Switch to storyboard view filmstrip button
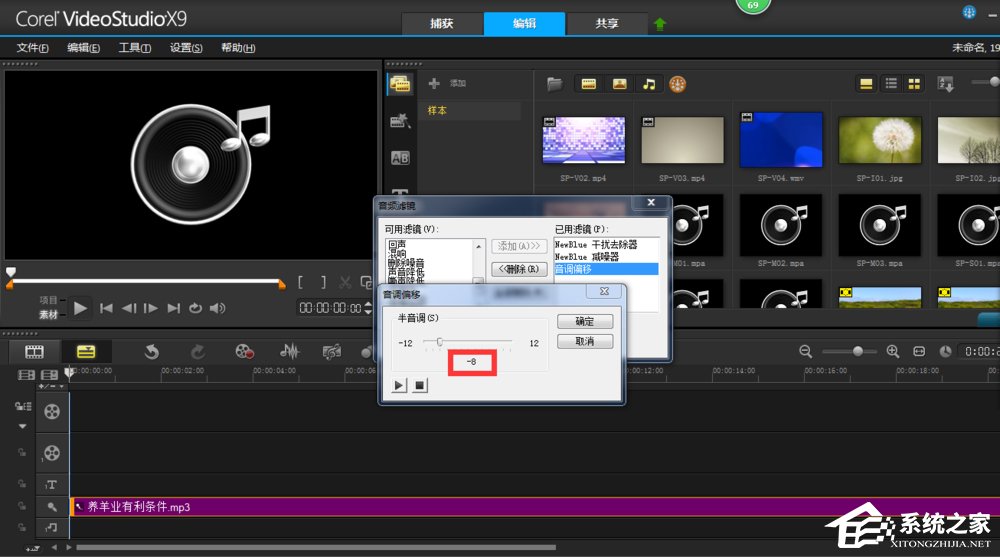Viewport: 1000px width, 557px height. [x=35, y=351]
